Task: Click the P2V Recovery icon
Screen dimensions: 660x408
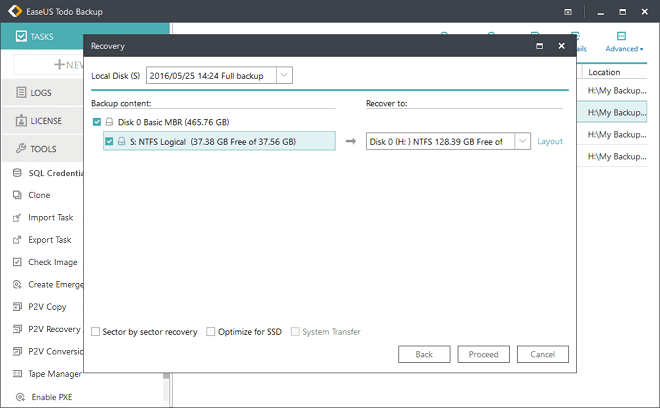Action: [x=17, y=329]
